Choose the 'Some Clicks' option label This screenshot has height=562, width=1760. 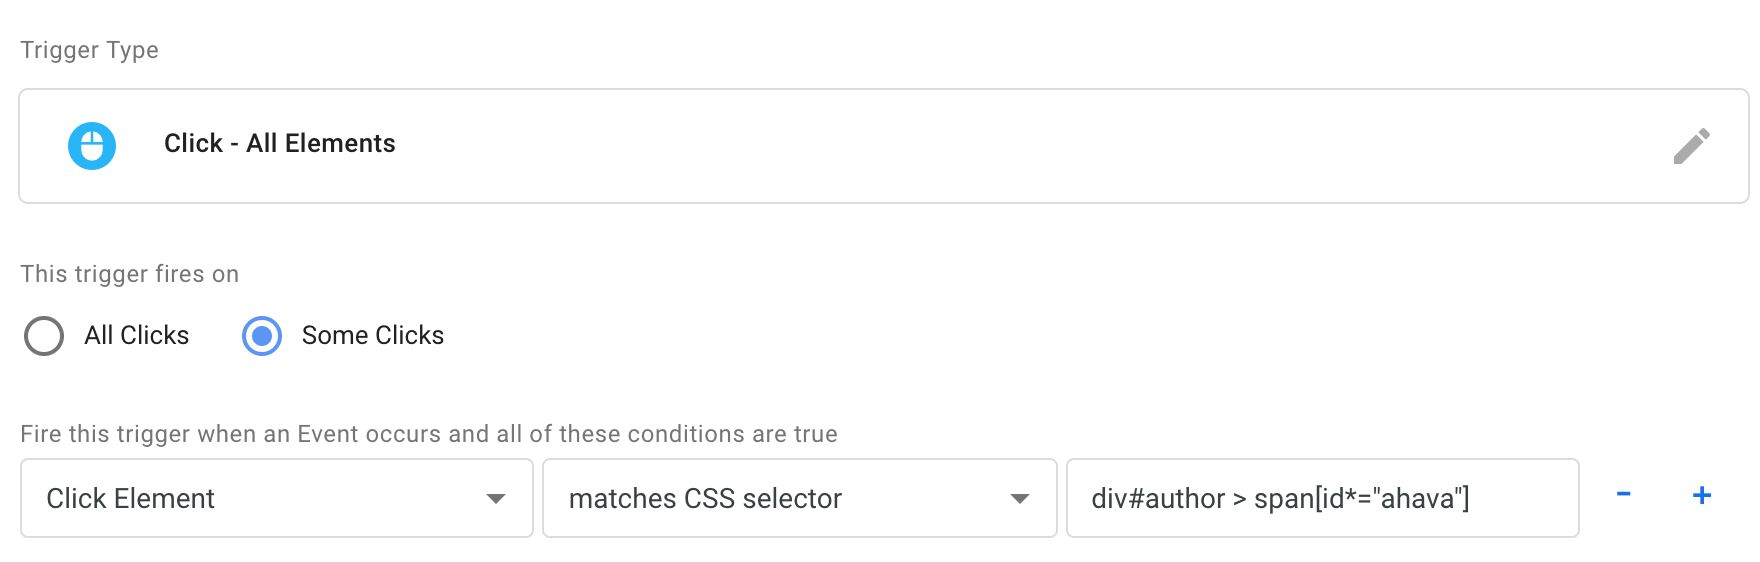[372, 335]
